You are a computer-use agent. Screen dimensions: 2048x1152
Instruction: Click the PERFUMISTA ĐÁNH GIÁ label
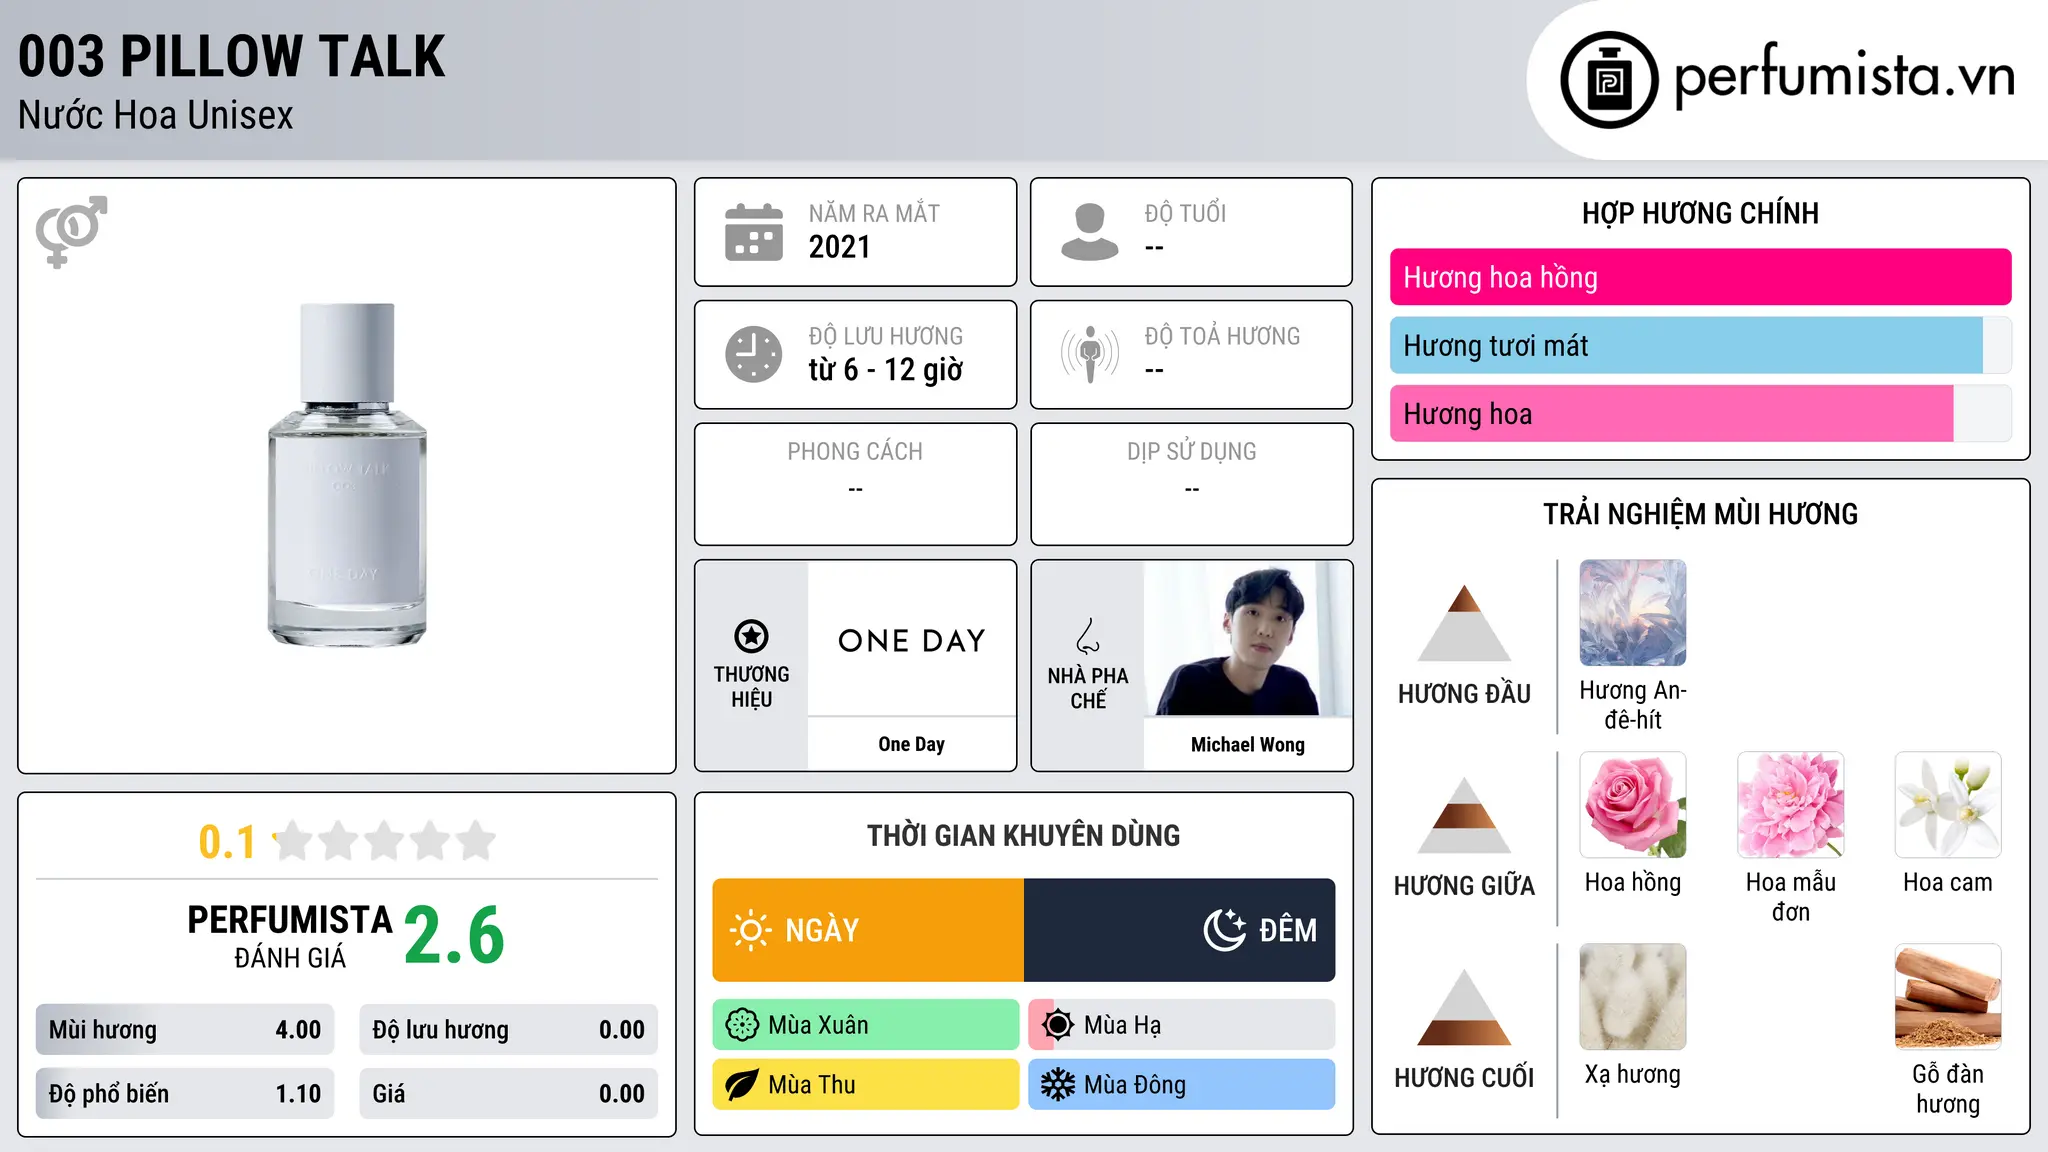coord(290,936)
